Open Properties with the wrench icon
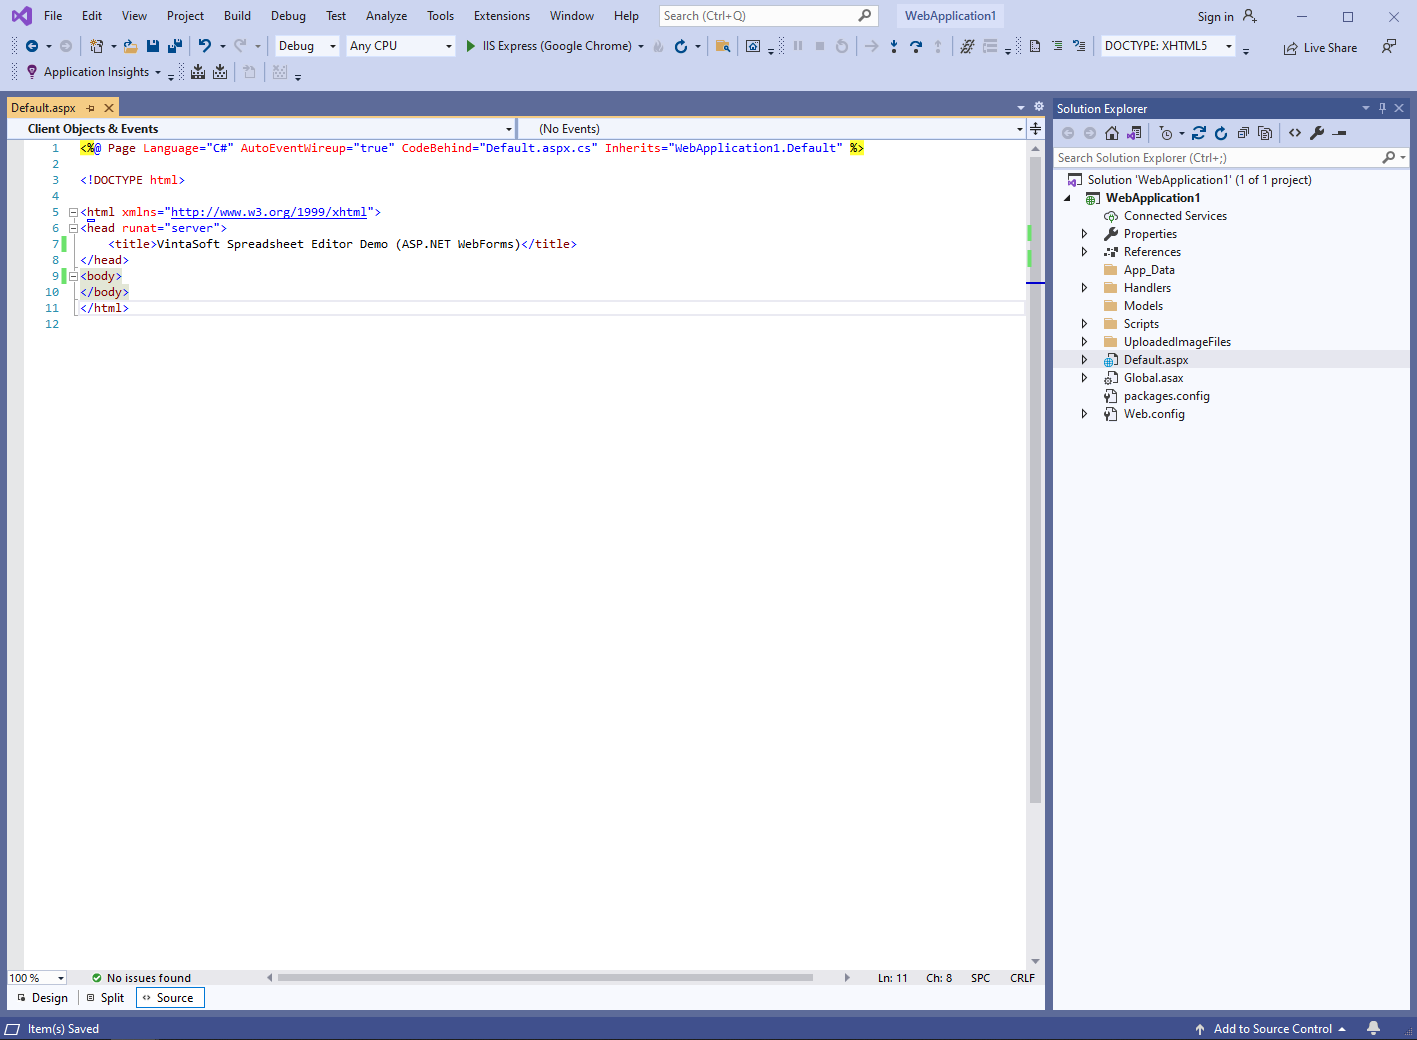 click(1317, 133)
